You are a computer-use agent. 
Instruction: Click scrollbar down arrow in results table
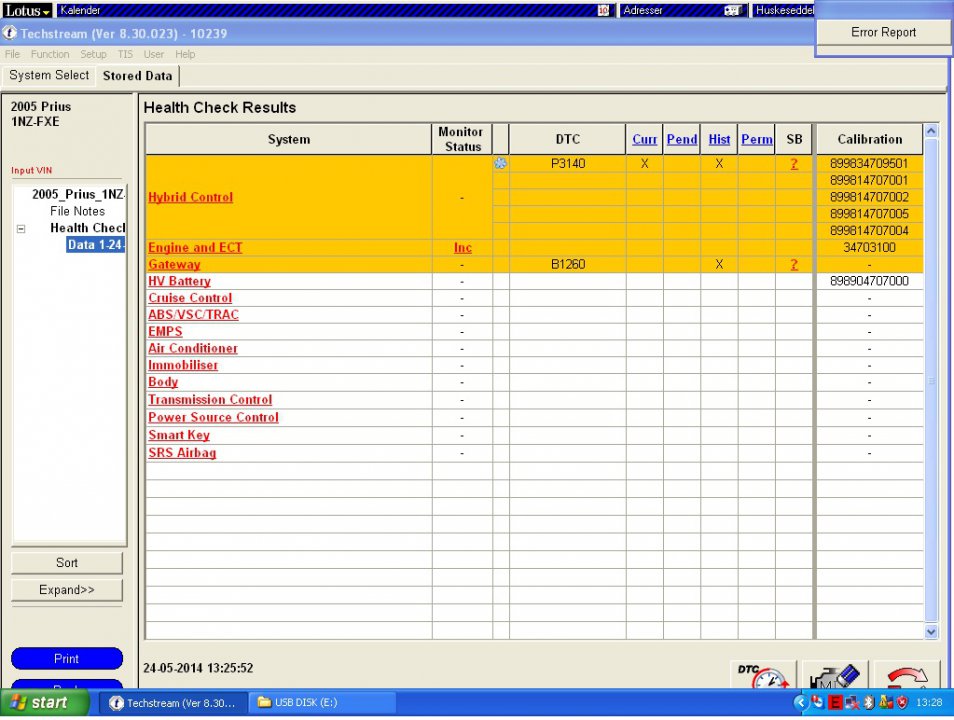pos(931,632)
